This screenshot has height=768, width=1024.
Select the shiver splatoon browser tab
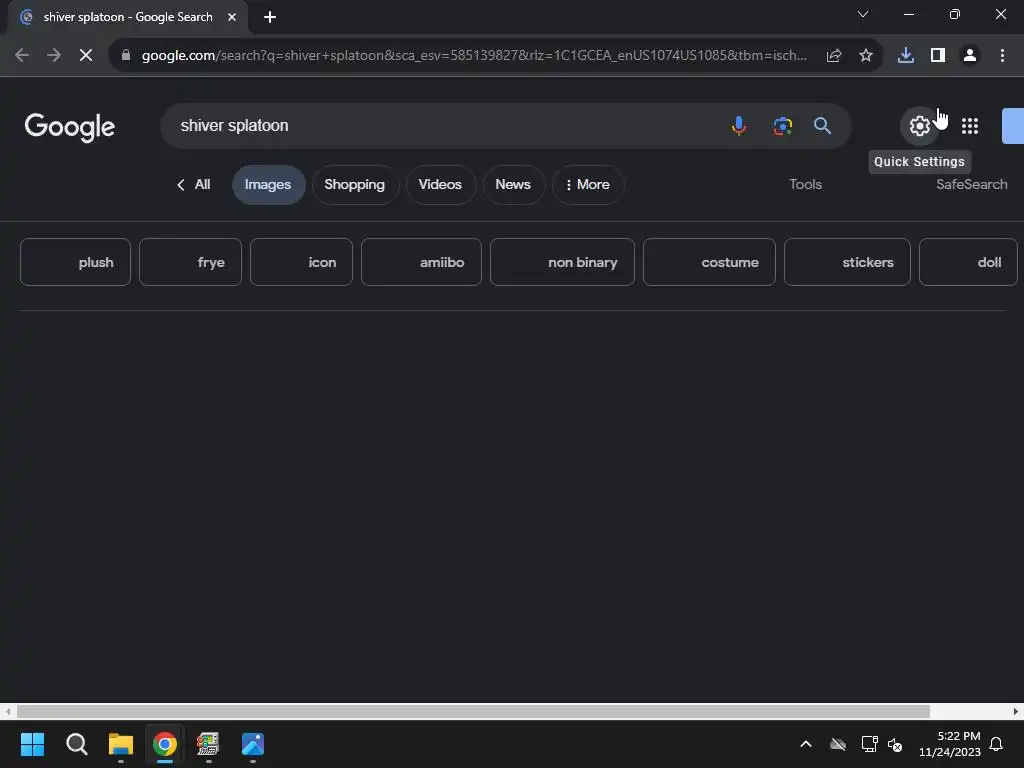point(128,17)
